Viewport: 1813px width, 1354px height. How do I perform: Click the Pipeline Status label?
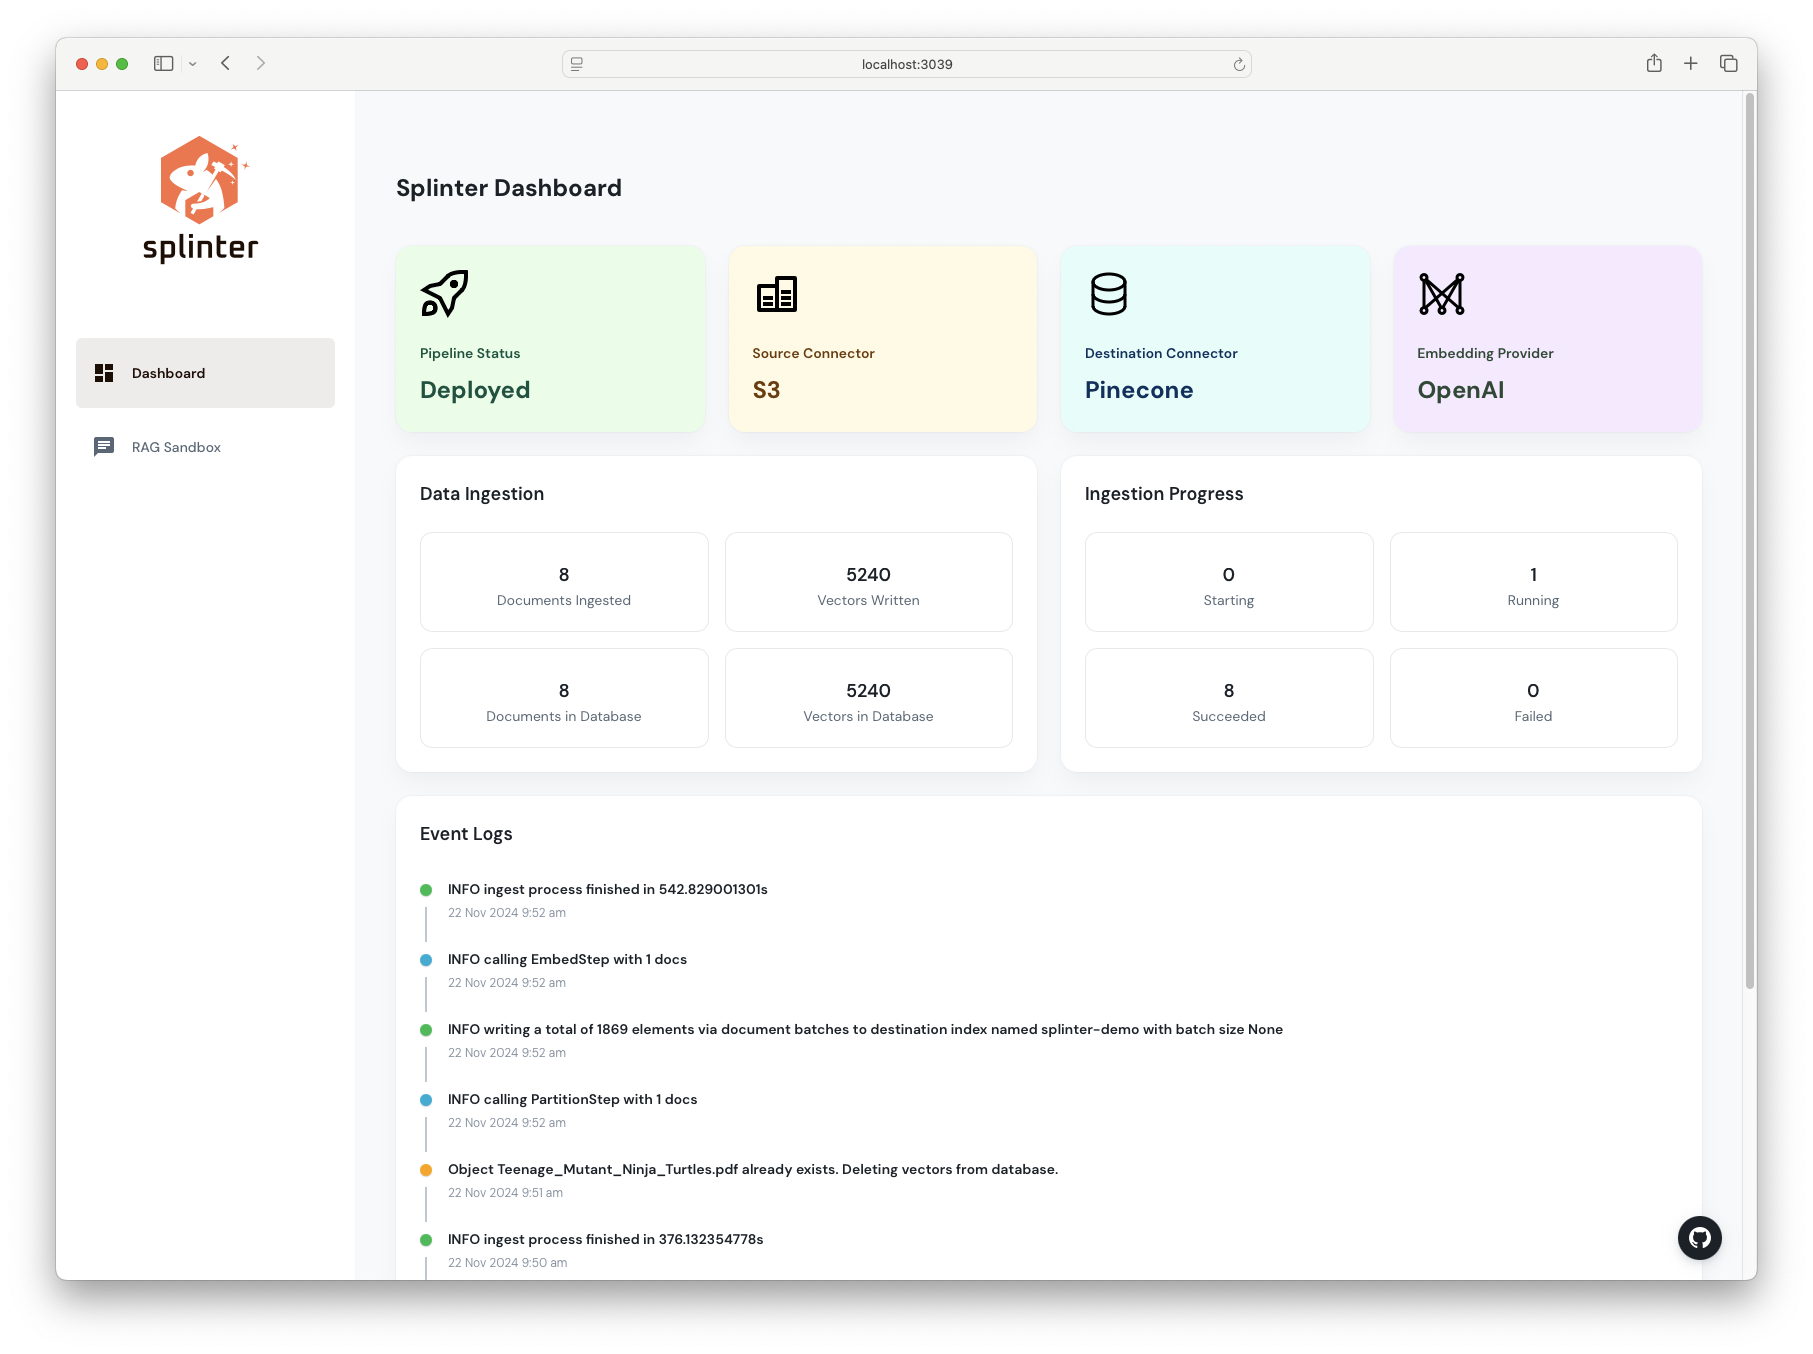click(470, 353)
